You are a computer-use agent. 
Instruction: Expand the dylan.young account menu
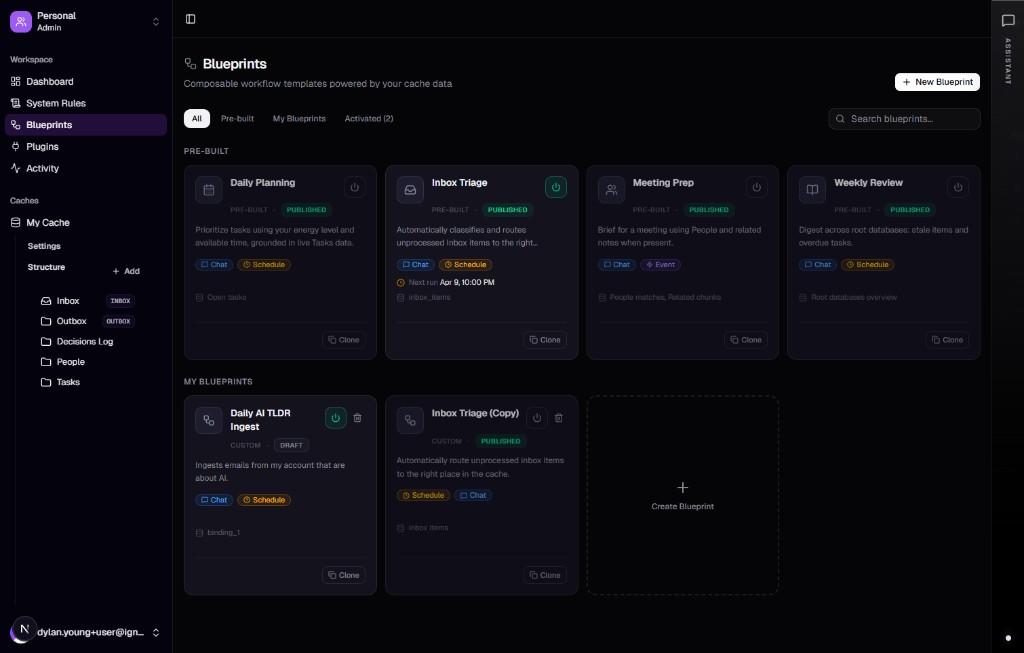(x=85, y=632)
